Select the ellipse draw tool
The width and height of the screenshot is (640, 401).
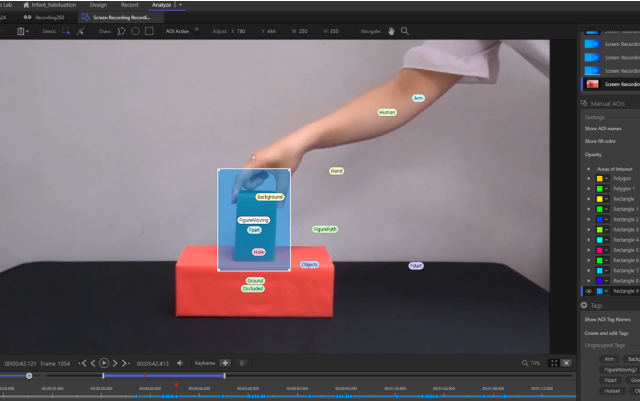(135, 31)
